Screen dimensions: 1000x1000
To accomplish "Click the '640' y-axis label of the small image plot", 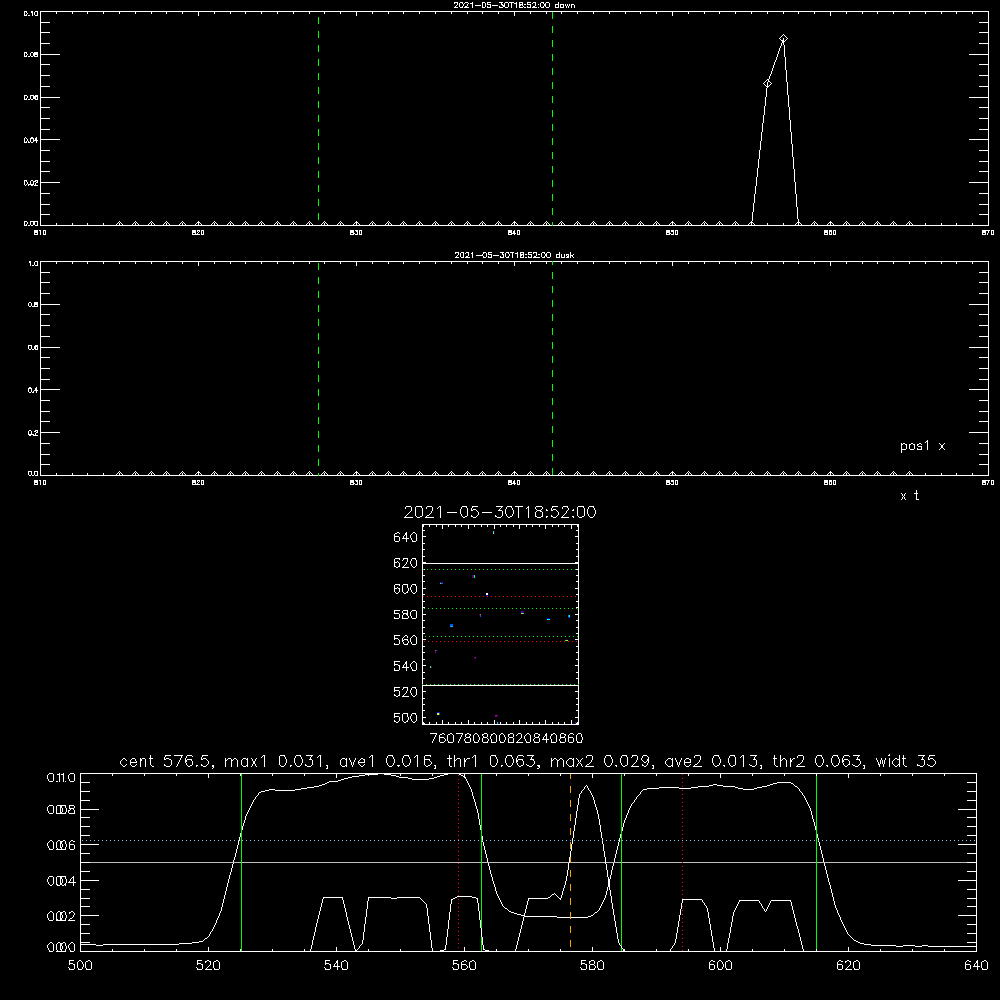I will 406,537.
